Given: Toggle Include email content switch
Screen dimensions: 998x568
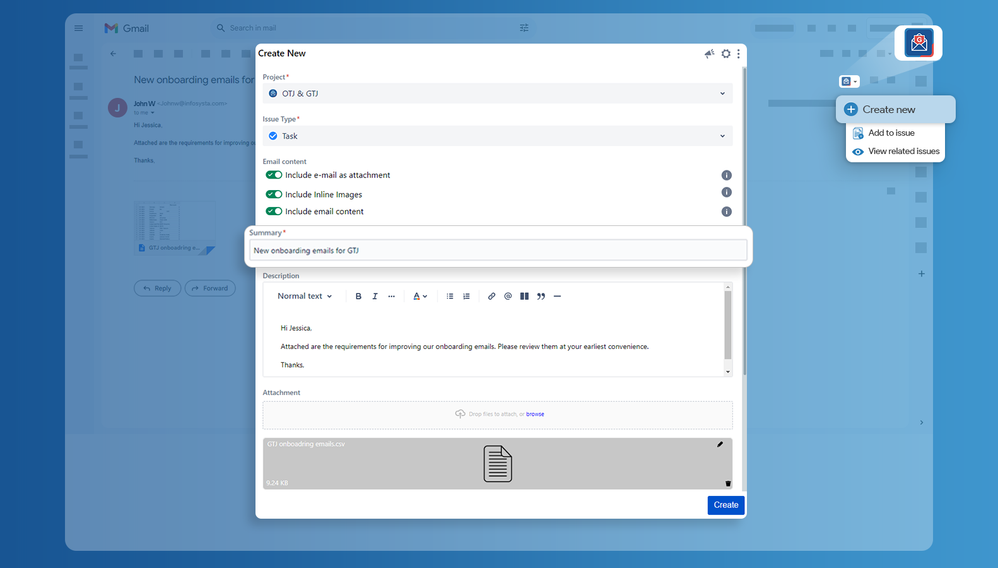Looking at the screenshot, I should (x=274, y=211).
